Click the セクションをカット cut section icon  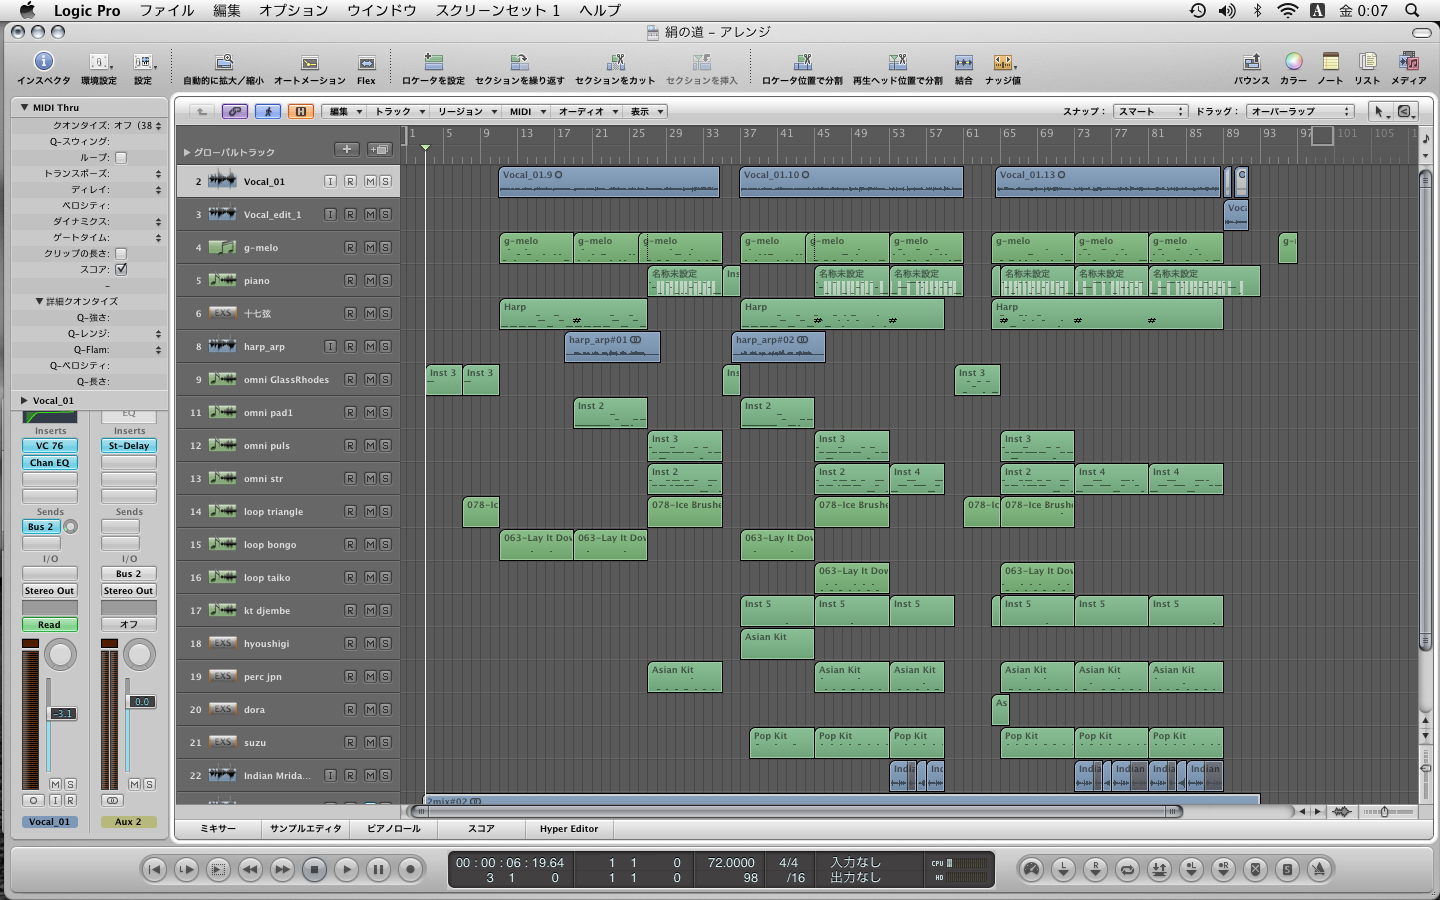point(615,63)
